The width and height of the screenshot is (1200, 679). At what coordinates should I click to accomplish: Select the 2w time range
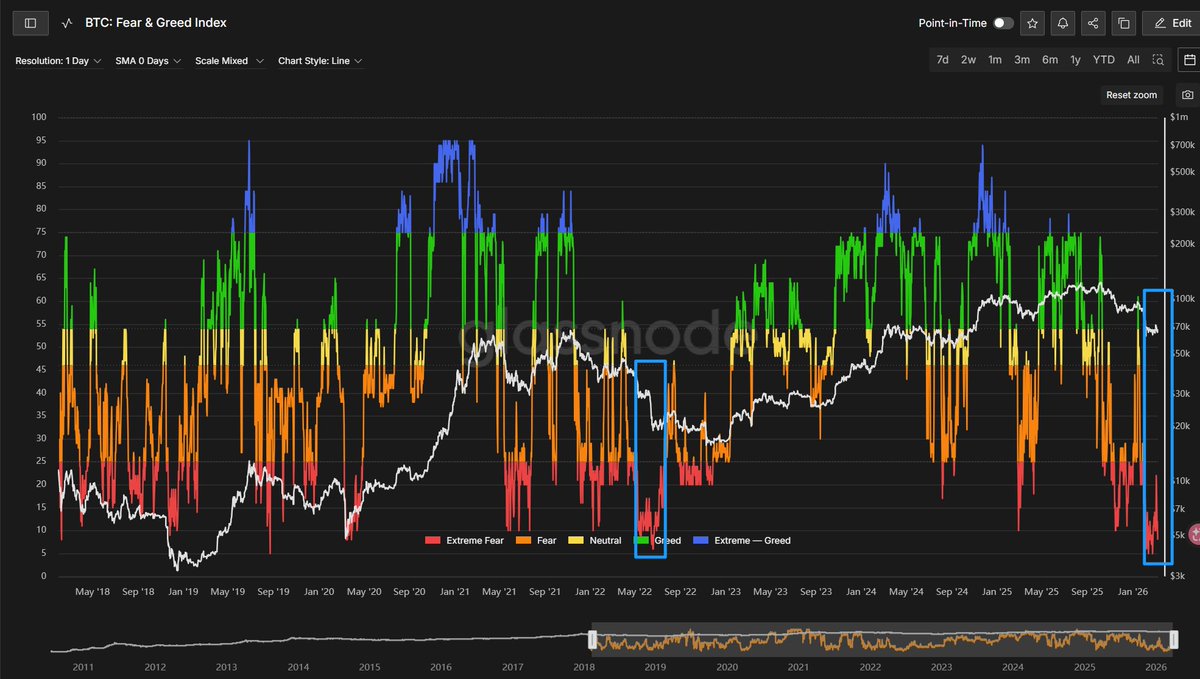(x=968, y=60)
